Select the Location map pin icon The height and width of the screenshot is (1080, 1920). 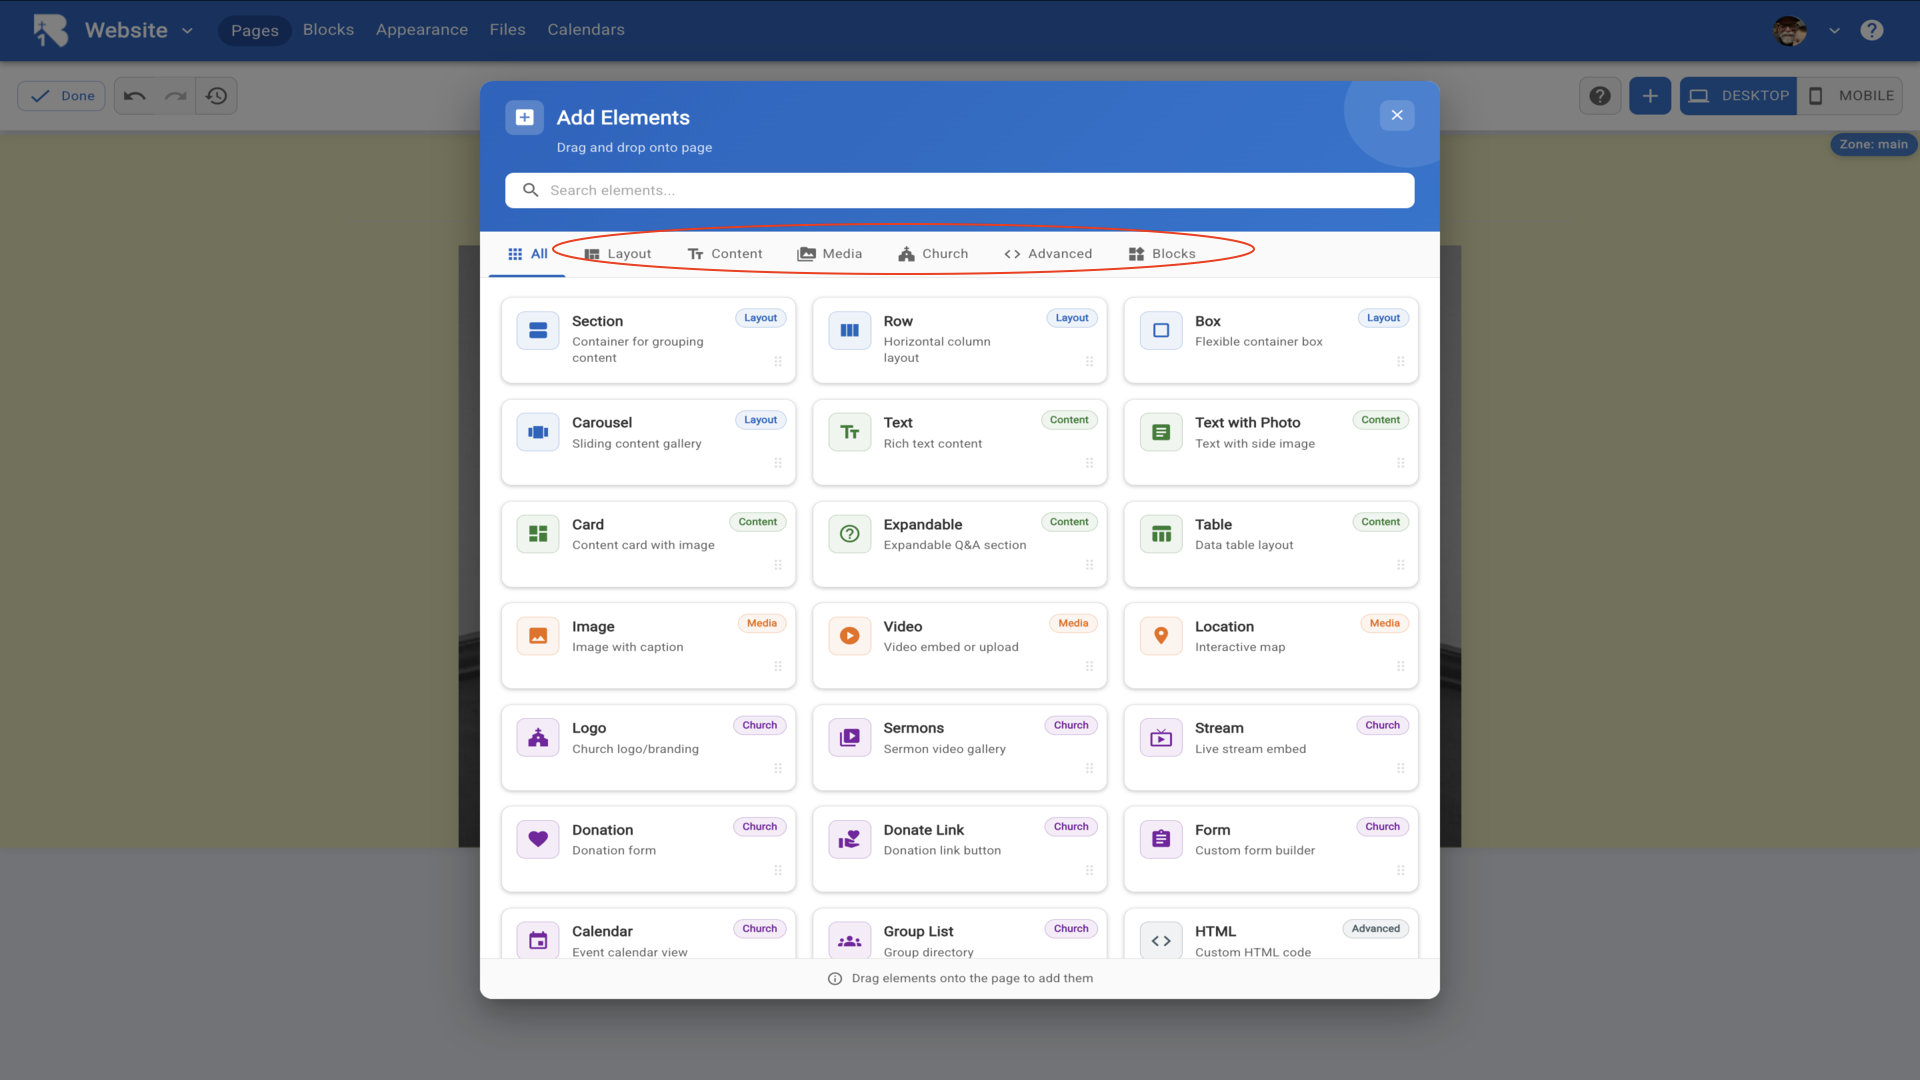pos(1161,636)
